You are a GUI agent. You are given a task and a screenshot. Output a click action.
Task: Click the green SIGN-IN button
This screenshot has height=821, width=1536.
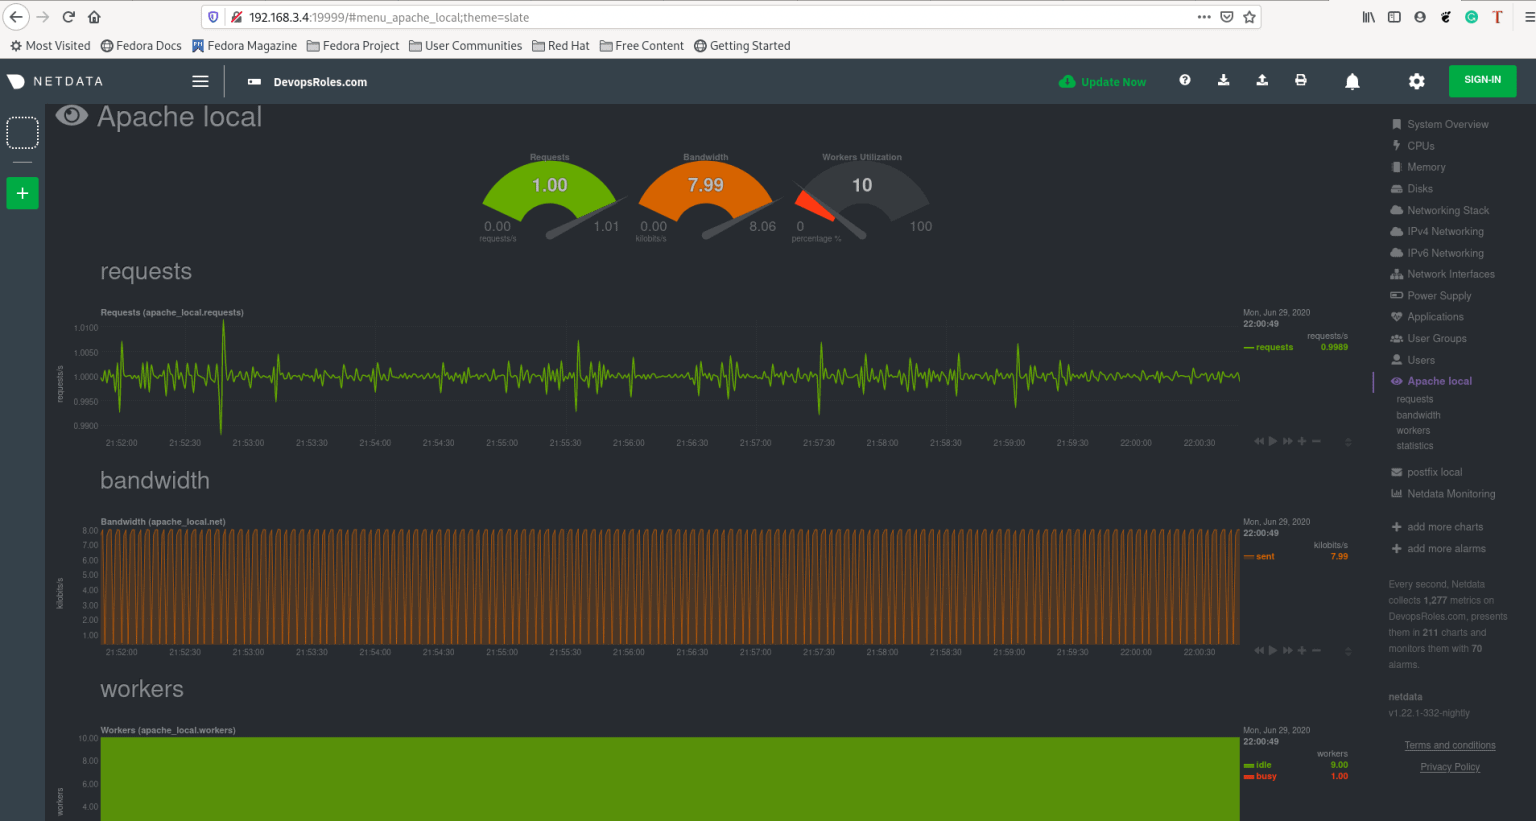[x=1482, y=81]
